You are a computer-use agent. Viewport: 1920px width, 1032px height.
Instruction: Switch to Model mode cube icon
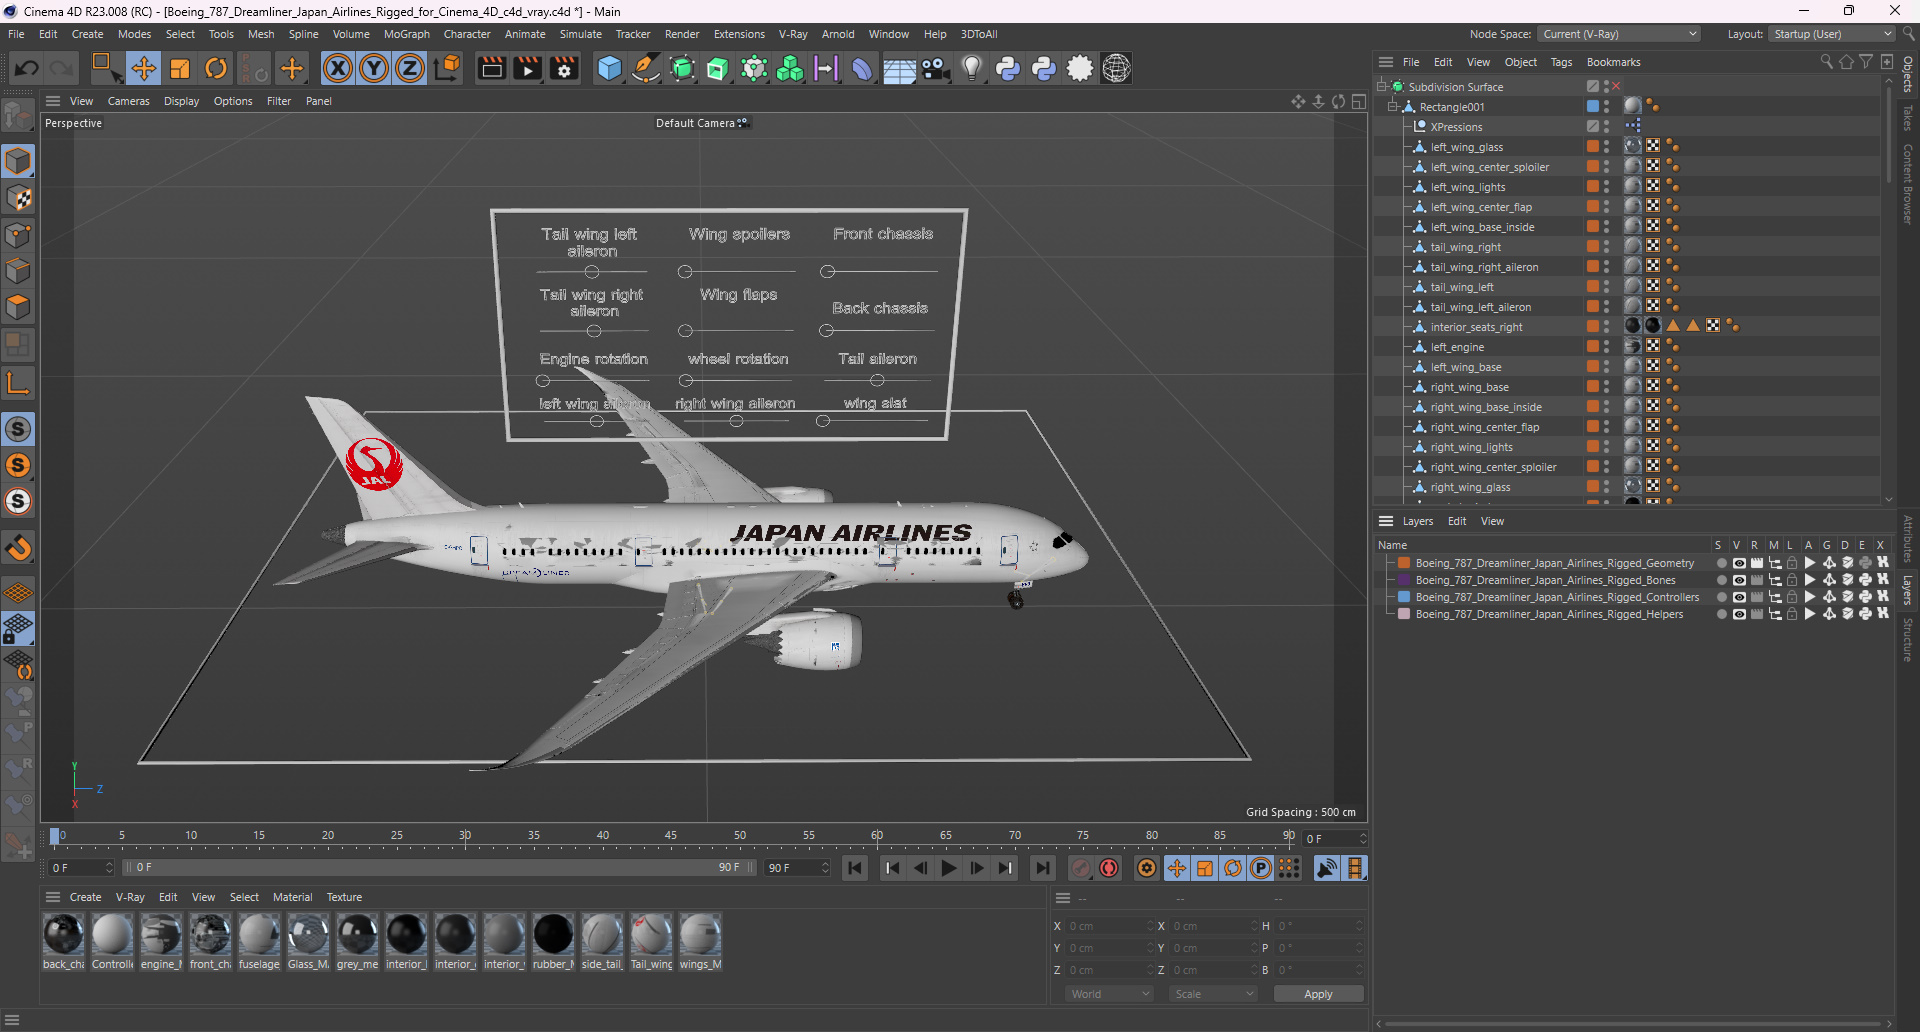click(18, 161)
